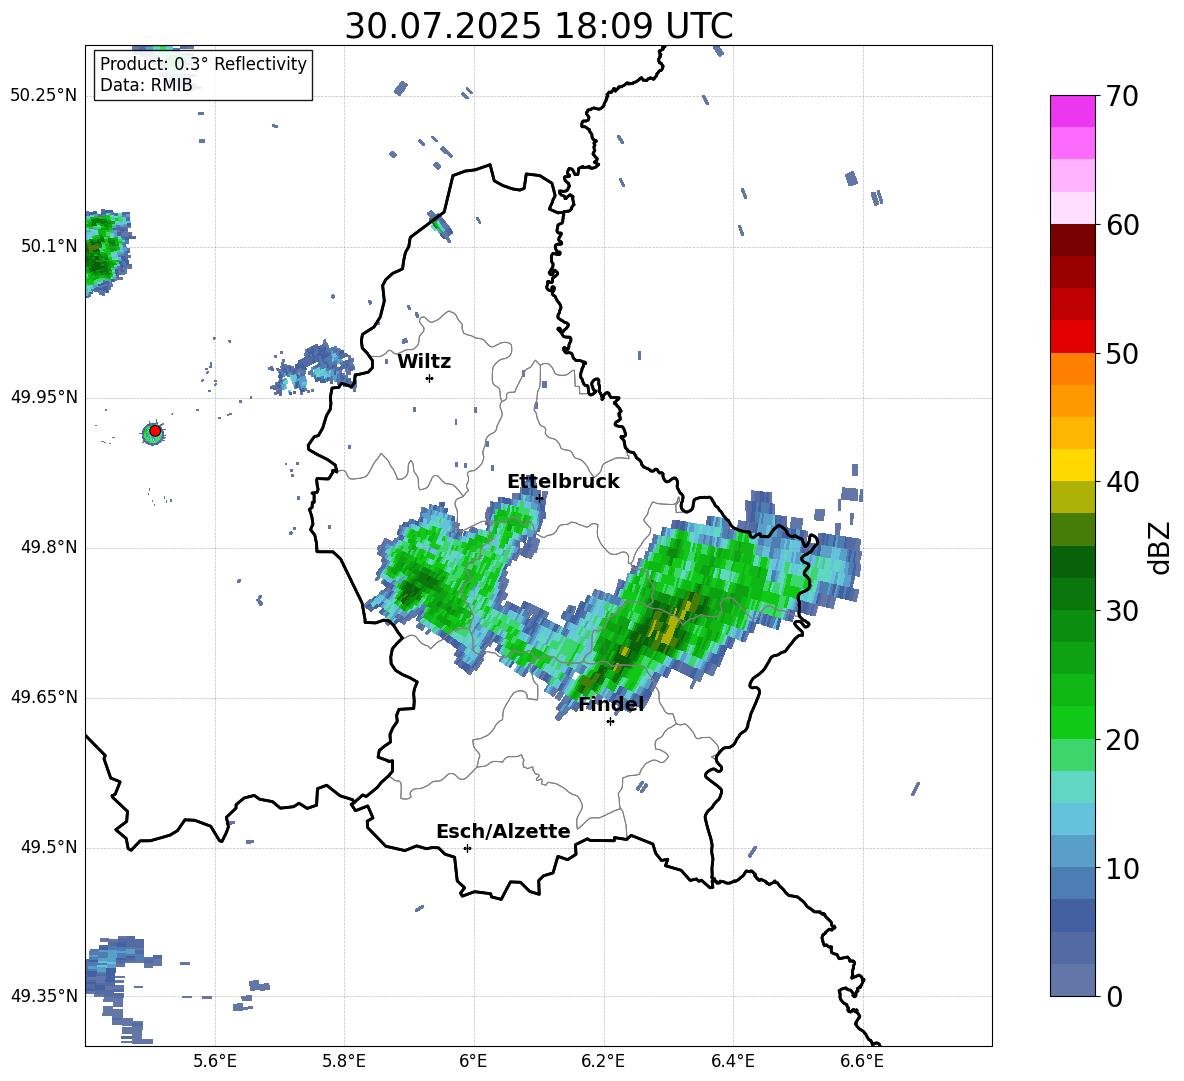Click the colorbar tick label 30

click(x=1122, y=611)
